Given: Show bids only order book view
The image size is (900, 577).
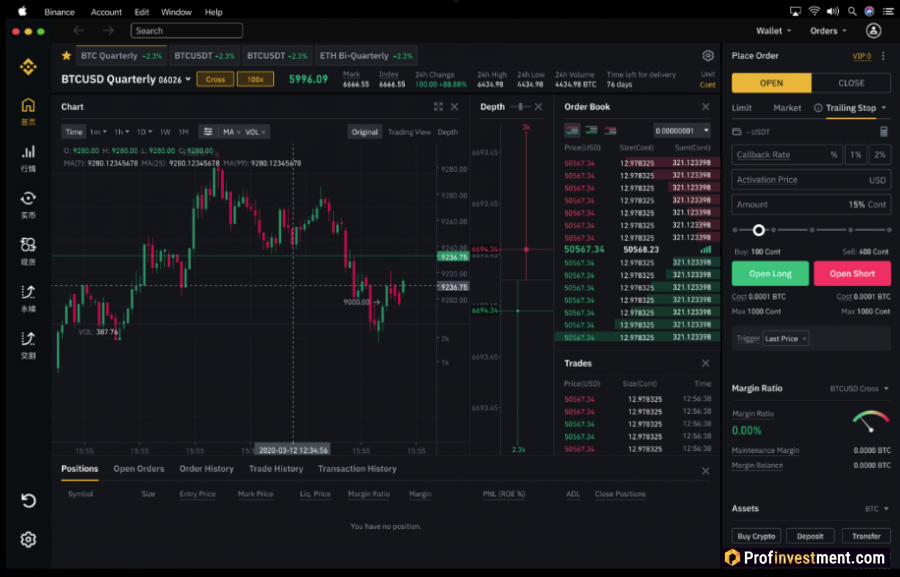Looking at the screenshot, I should coord(591,131).
